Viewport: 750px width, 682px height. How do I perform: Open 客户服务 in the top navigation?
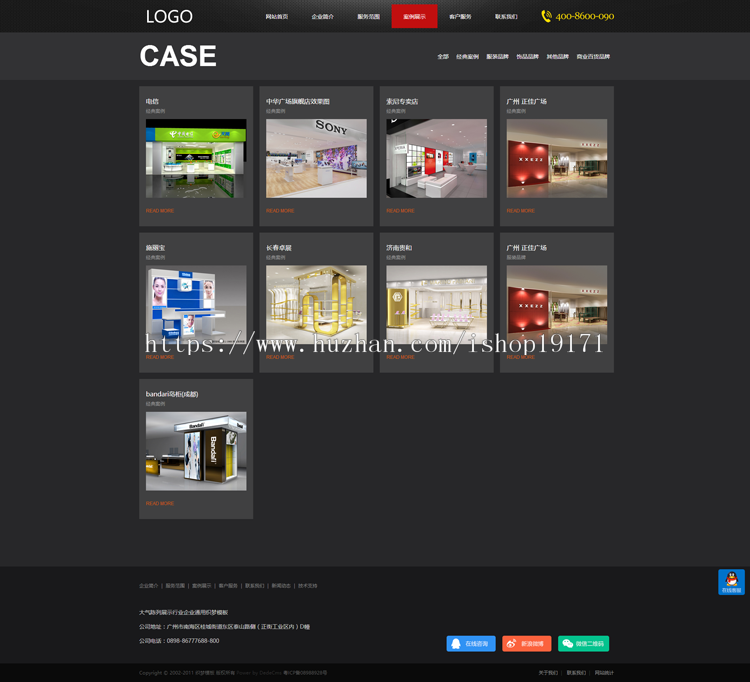click(x=460, y=17)
